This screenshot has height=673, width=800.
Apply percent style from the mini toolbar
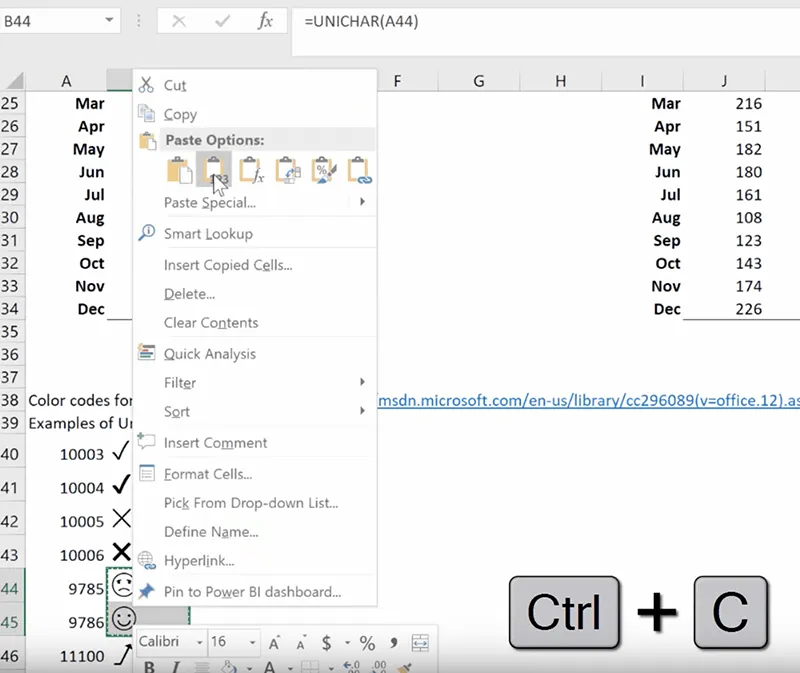click(x=367, y=643)
